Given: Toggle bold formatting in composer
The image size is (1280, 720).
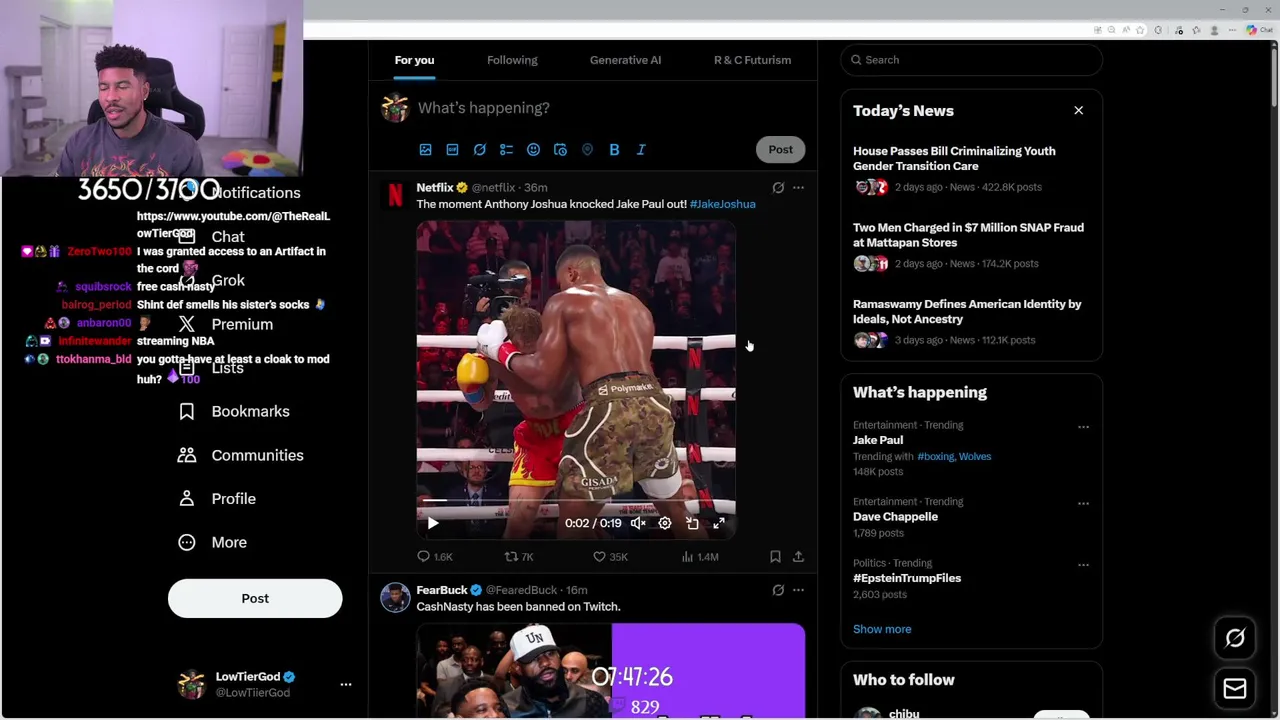Looking at the screenshot, I should [x=614, y=150].
